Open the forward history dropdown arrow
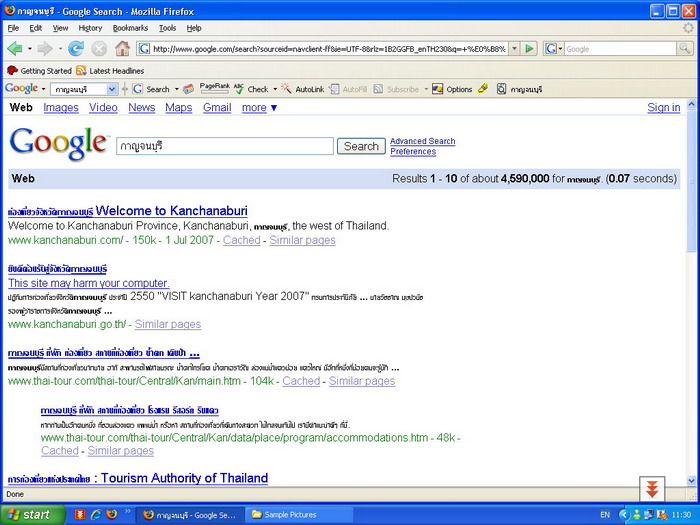This screenshot has height=525, width=700. click(60, 48)
